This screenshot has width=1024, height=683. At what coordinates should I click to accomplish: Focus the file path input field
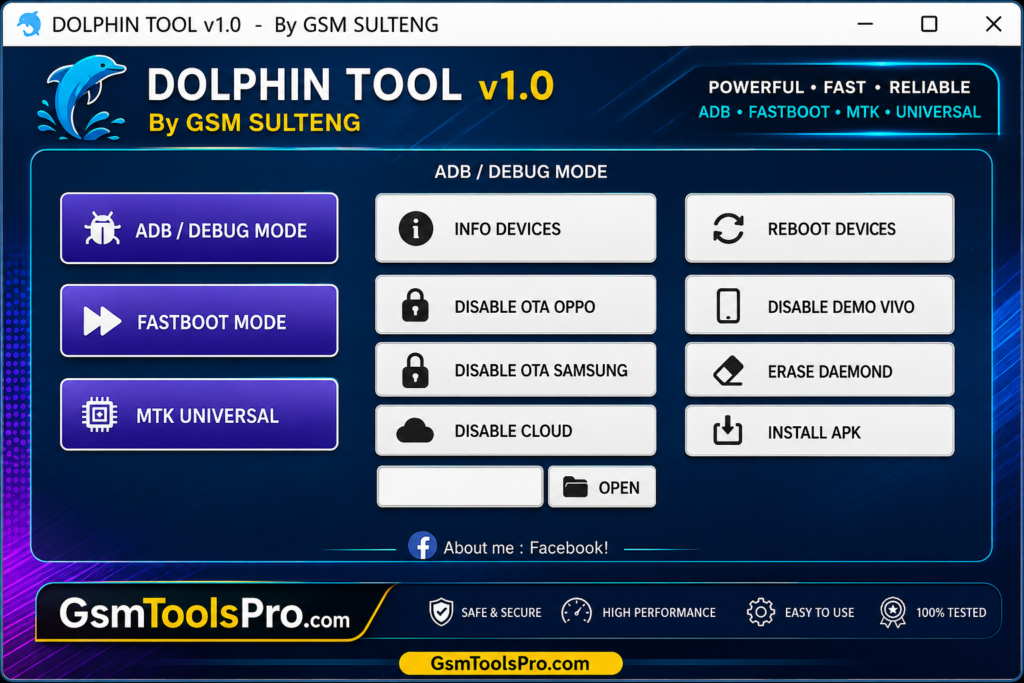tap(460, 486)
